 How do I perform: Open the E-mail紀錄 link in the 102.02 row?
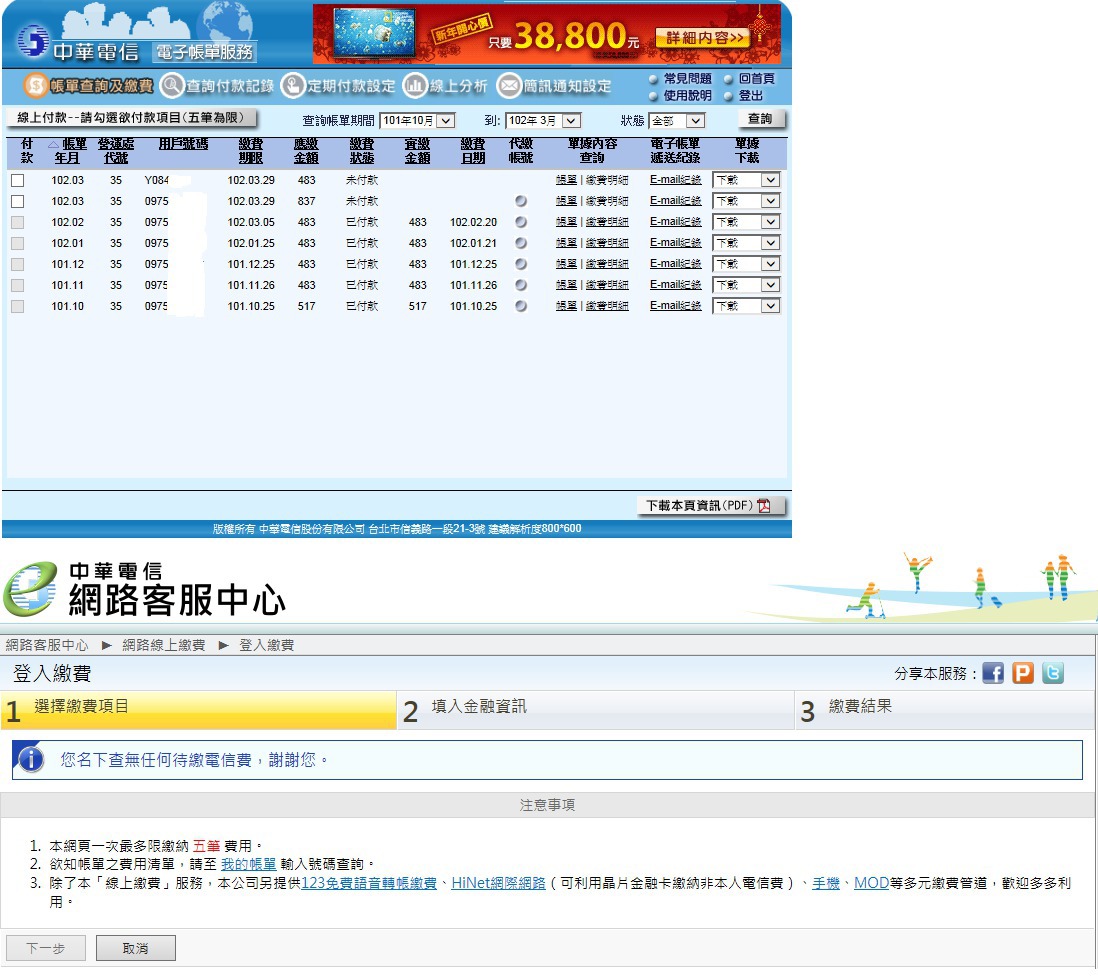[x=675, y=222]
